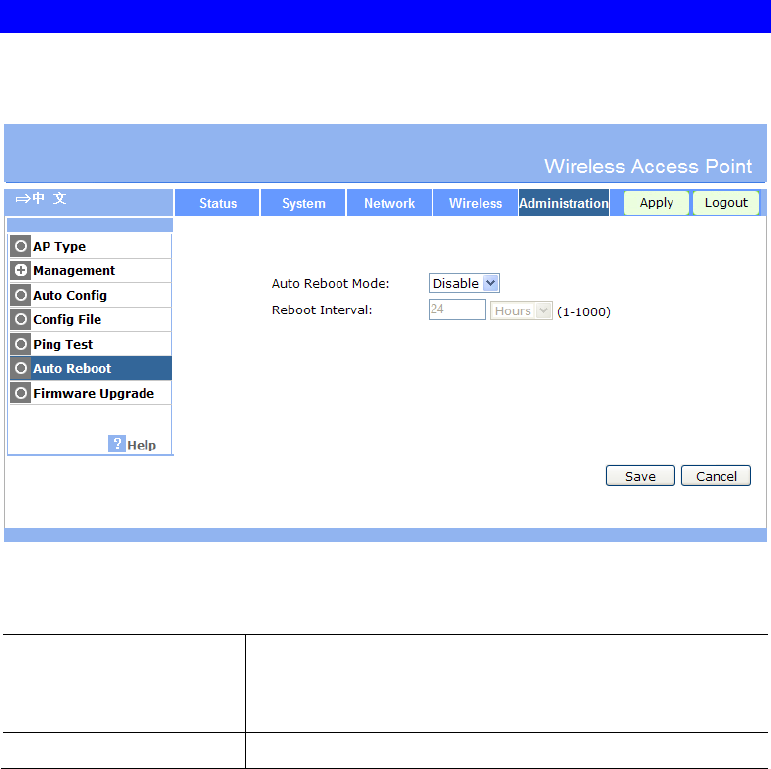Image resolution: width=771 pixels, height=769 pixels.
Task: Click the Cancel button
Action: 716,476
